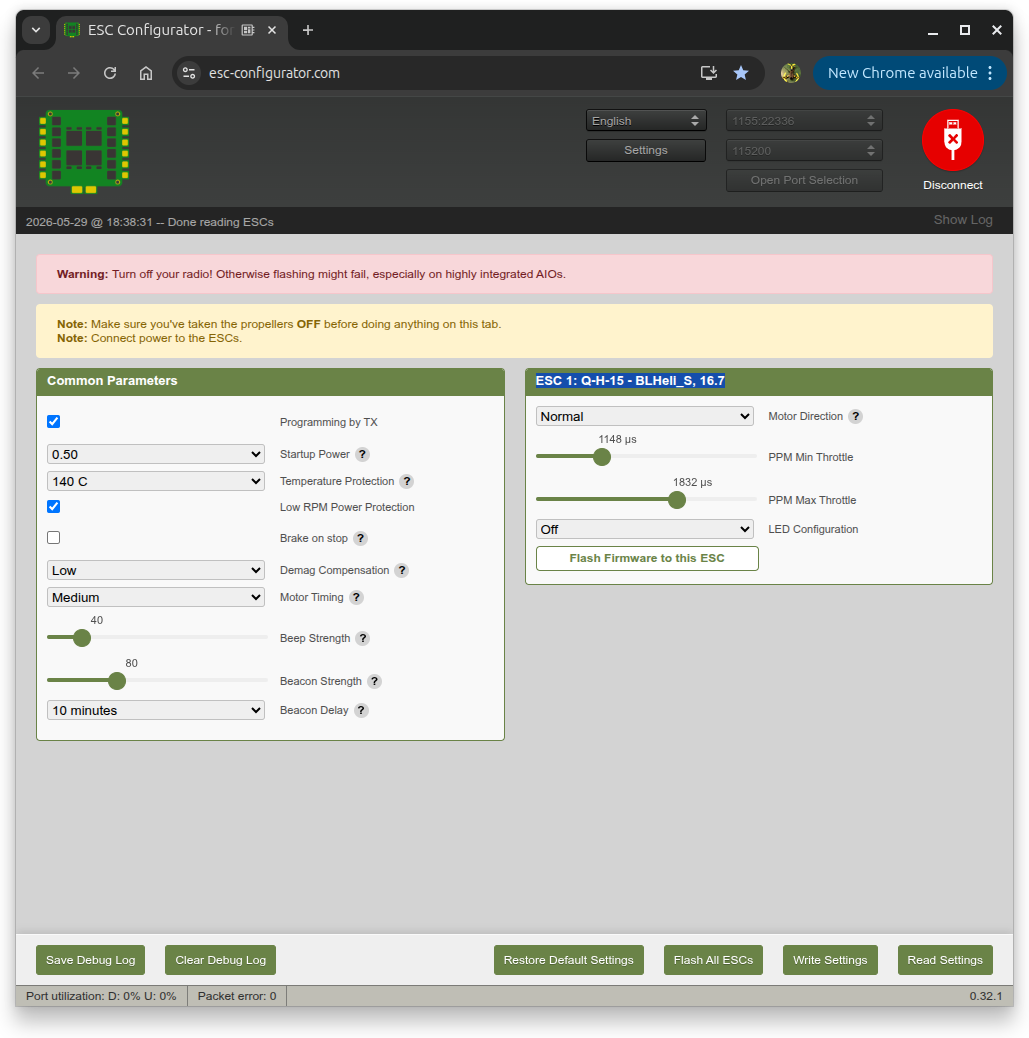Click the browser forward arrow
1029x1038 pixels.
click(74, 73)
